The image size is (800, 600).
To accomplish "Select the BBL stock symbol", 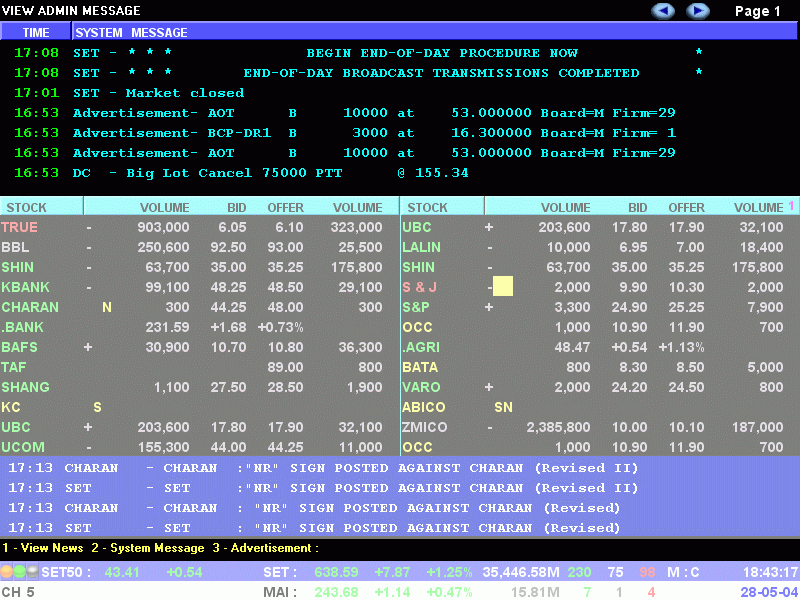I will (15, 247).
